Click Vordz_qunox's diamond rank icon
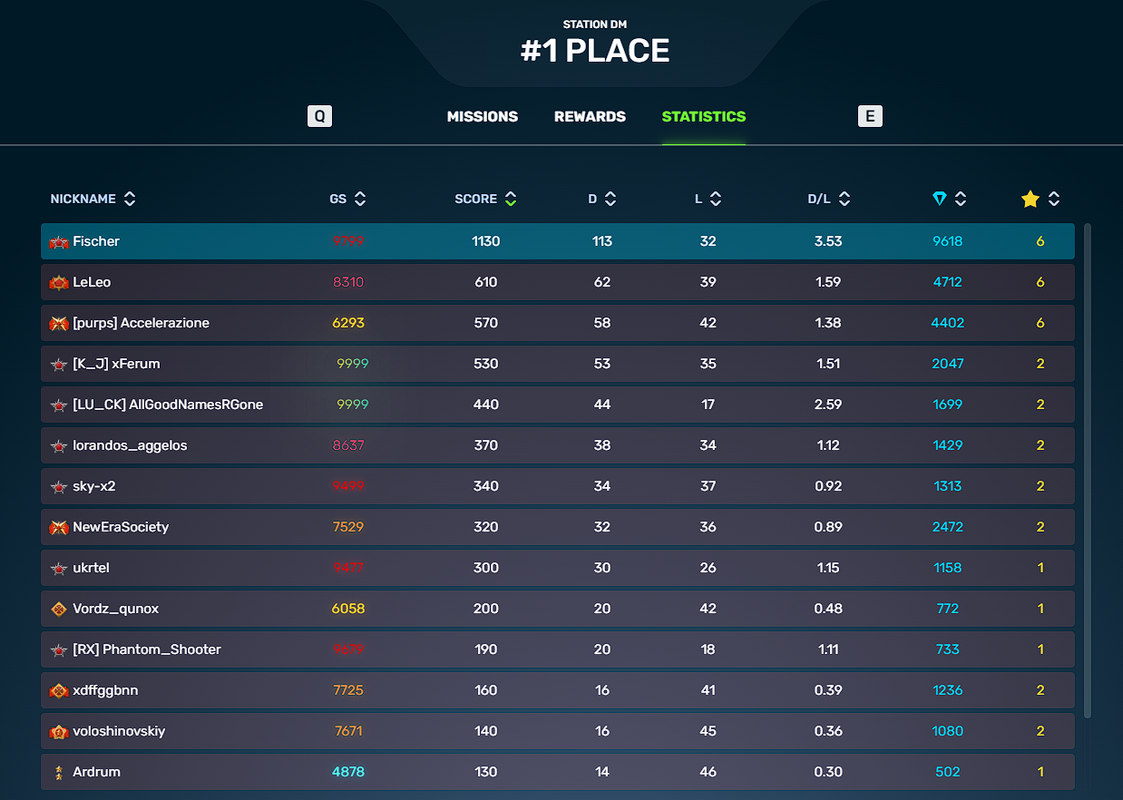 (59, 609)
